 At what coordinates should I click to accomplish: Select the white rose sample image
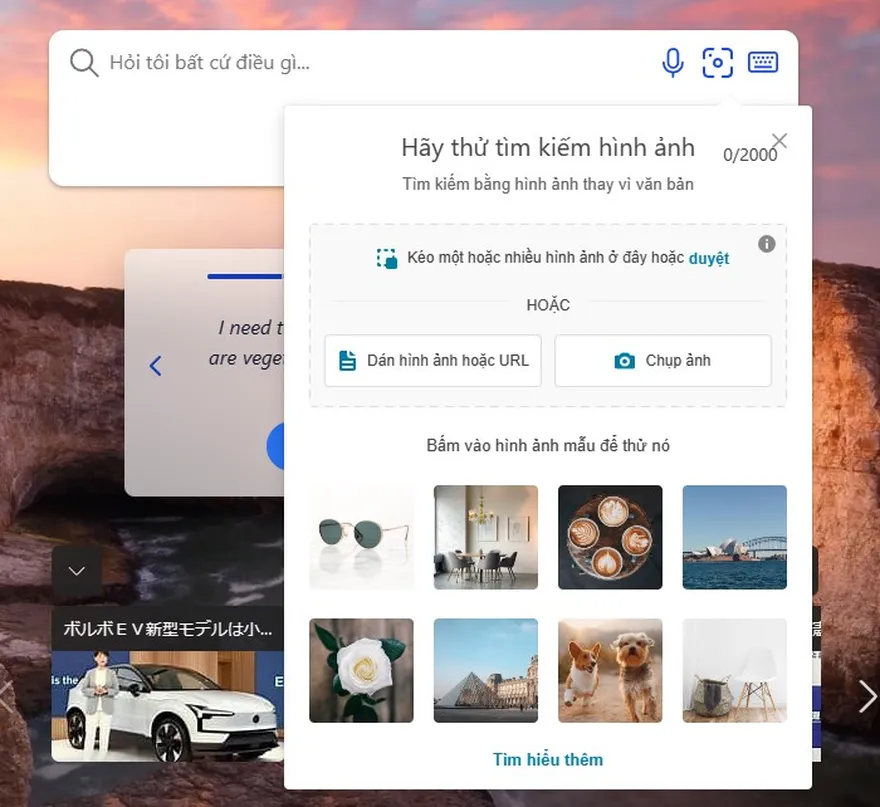361,670
